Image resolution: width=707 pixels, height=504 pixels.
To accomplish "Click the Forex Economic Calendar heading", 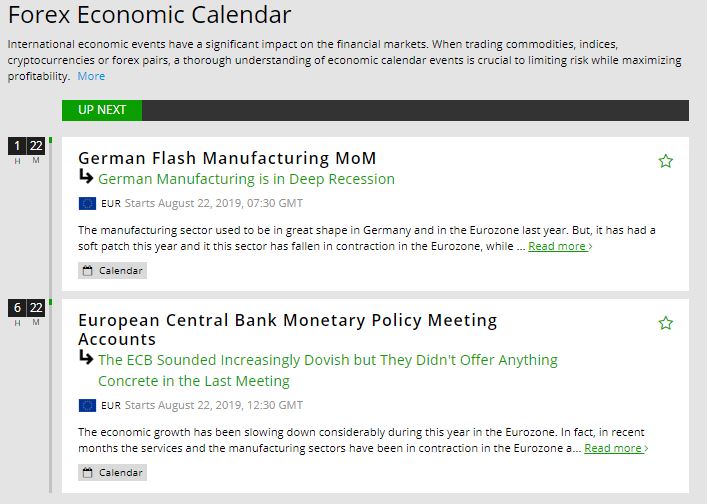I will [150, 15].
